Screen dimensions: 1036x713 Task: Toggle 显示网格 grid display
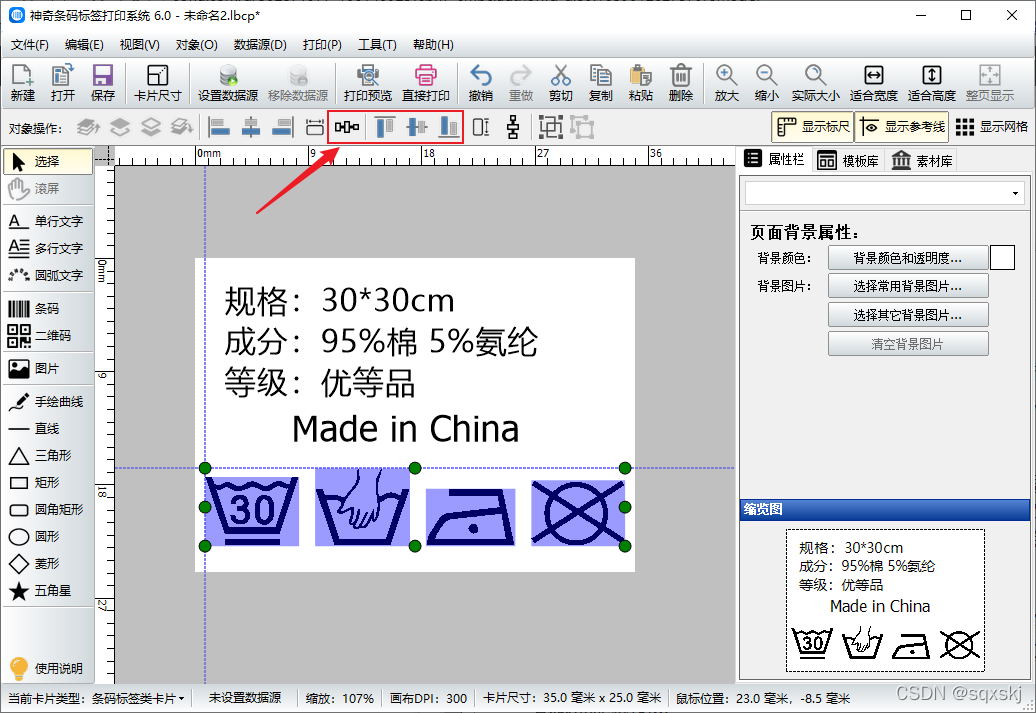click(992, 127)
